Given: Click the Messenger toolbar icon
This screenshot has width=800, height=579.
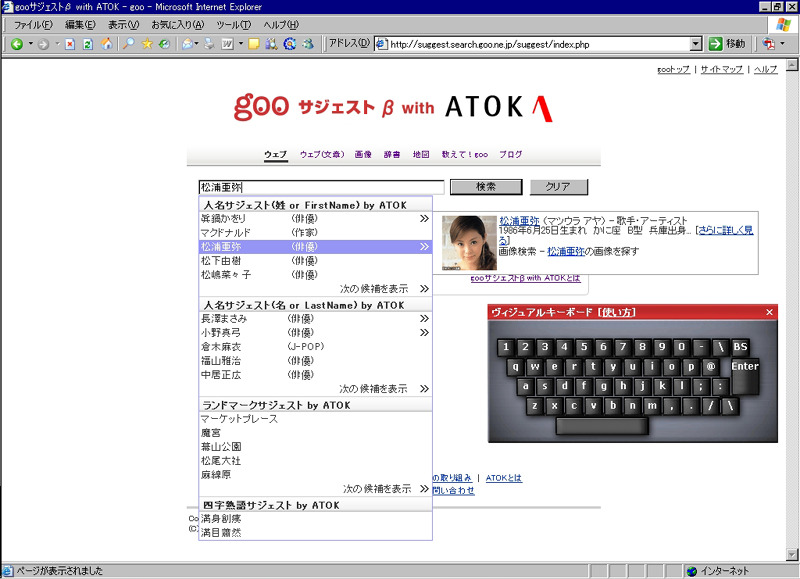Looking at the screenshot, I should pos(308,44).
